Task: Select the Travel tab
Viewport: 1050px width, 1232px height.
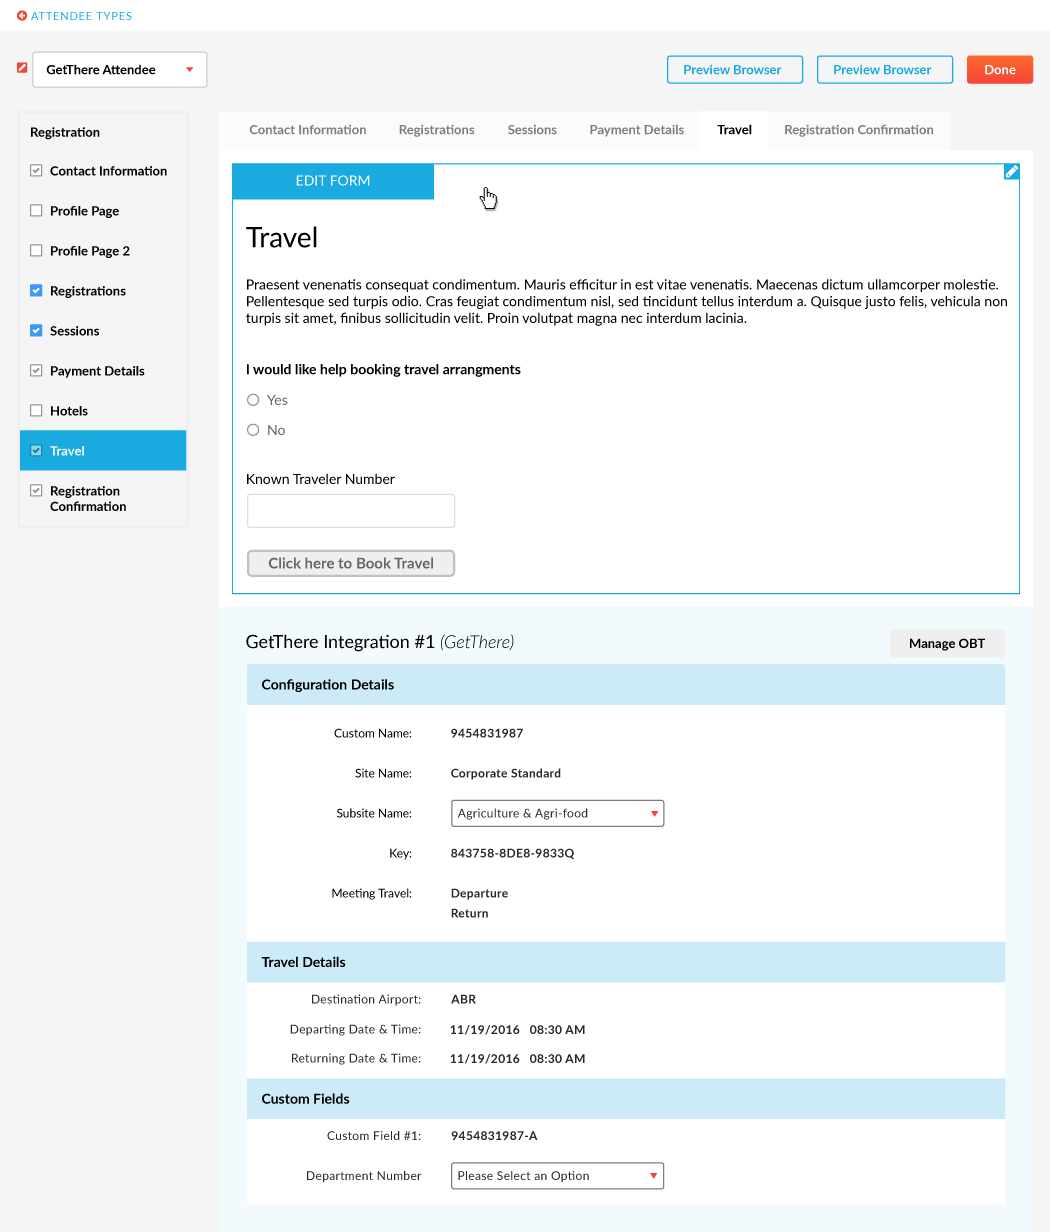Action: pos(734,130)
